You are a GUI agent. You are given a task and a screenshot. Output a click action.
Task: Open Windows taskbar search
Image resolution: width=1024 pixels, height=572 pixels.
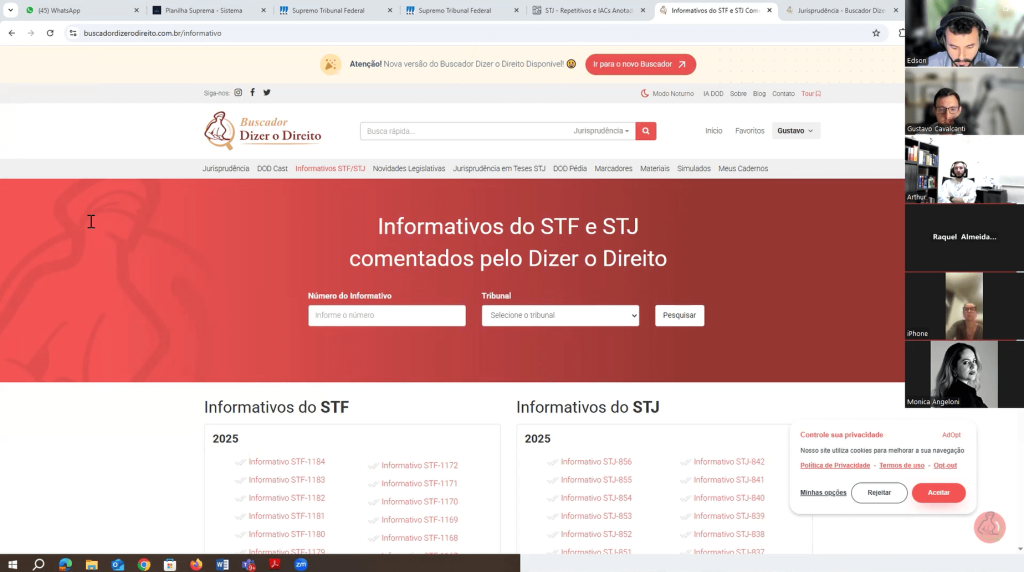(x=39, y=564)
